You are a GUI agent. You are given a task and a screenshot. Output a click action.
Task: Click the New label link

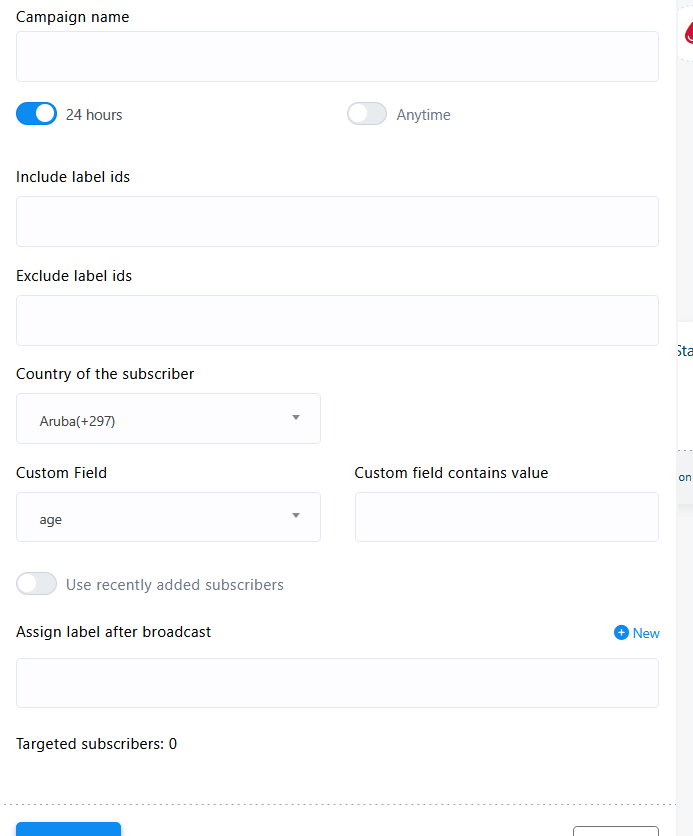pyautogui.click(x=646, y=633)
